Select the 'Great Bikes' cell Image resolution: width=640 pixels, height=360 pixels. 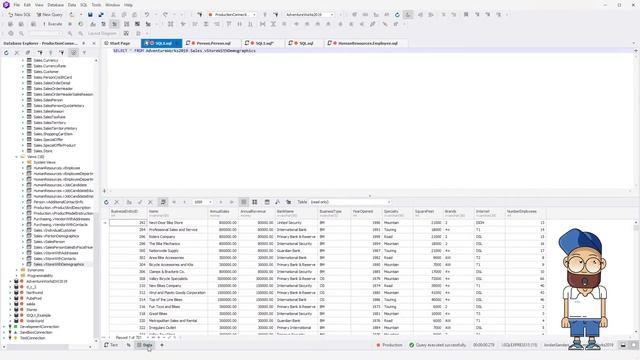177,314
